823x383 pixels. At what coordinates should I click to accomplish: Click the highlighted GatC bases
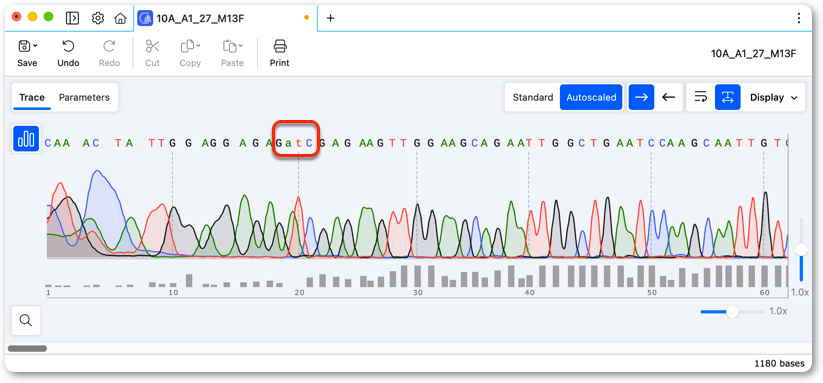(x=295, y=142)
